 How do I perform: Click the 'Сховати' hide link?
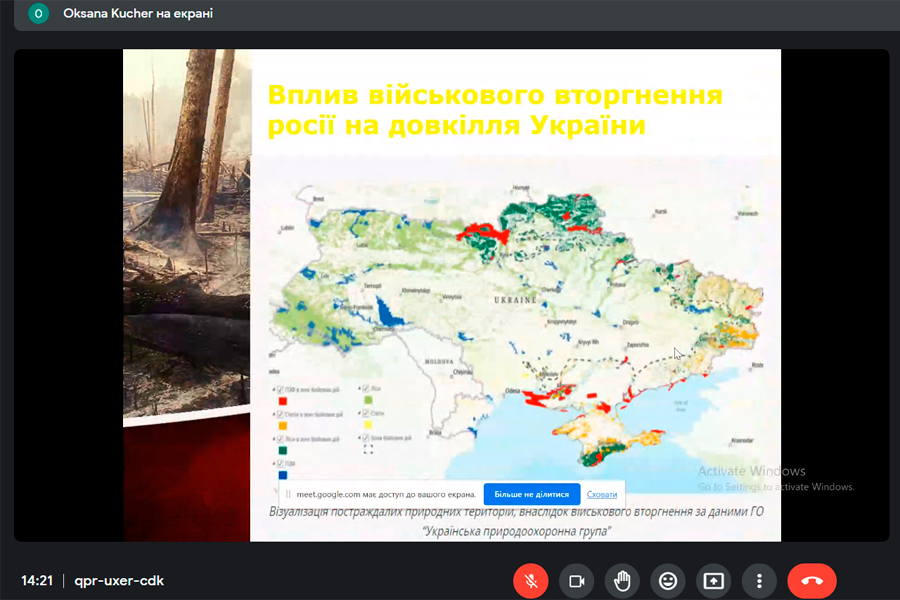[x=602, y=494]
